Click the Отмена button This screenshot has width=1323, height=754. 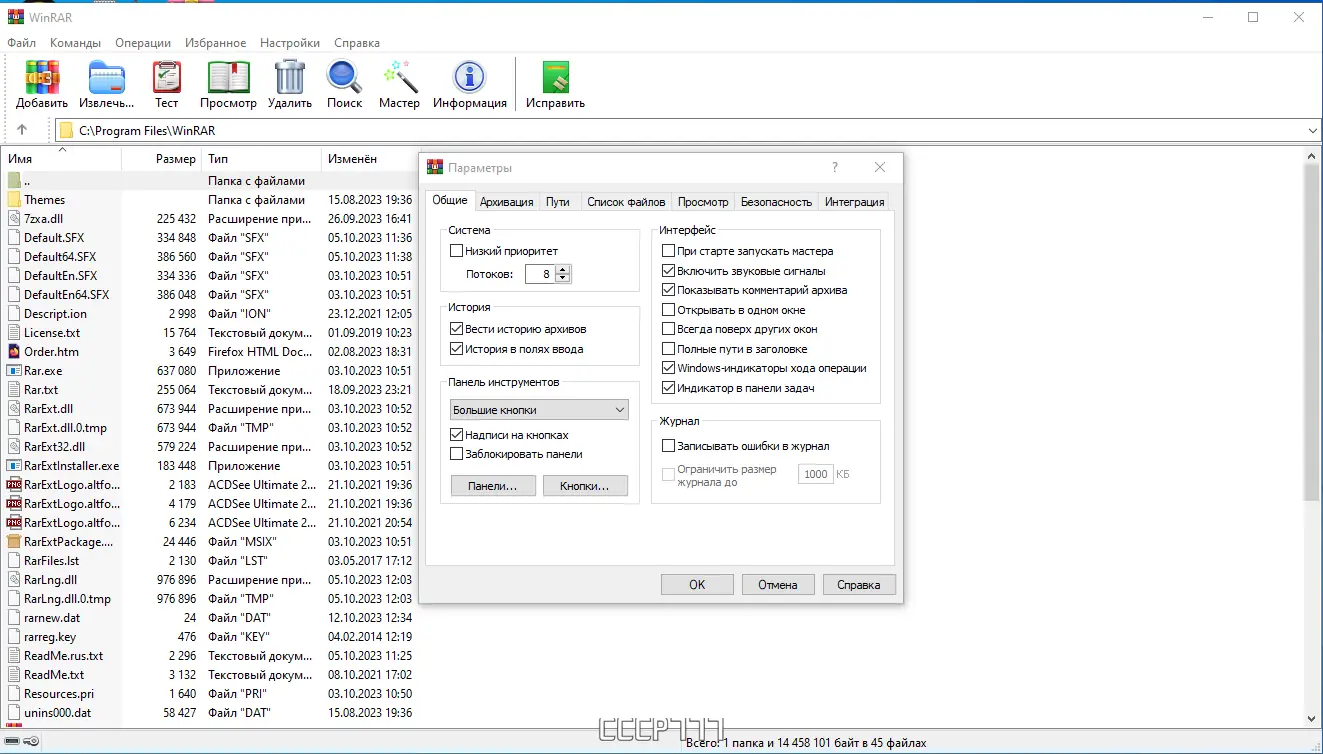pyautogui.click(x=777, y=585)
